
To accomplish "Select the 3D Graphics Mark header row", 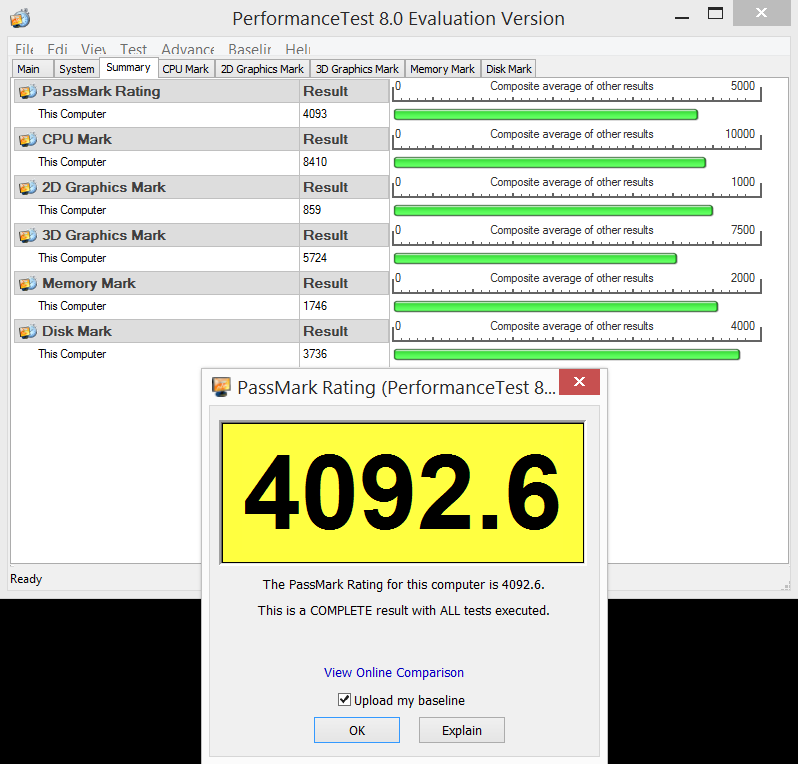I will point(157,236).
